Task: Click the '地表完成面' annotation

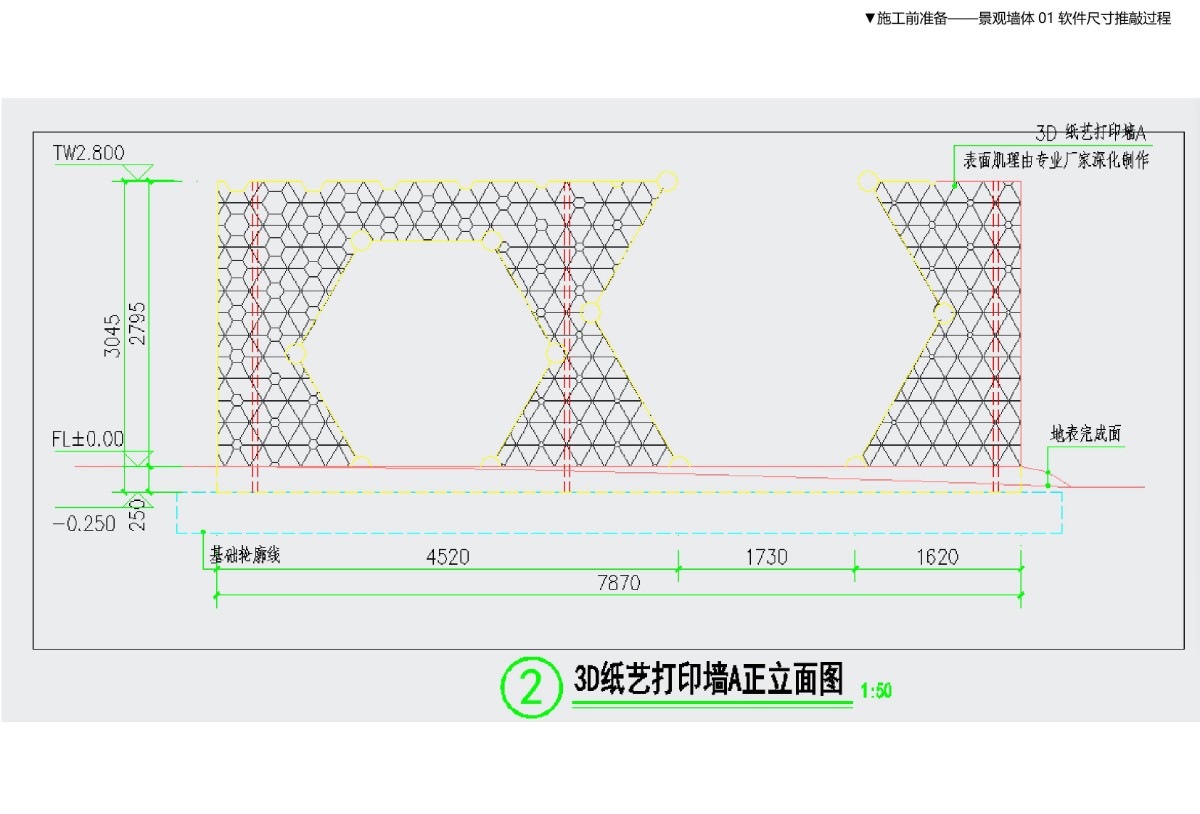Action: (x=1086, y=433)
